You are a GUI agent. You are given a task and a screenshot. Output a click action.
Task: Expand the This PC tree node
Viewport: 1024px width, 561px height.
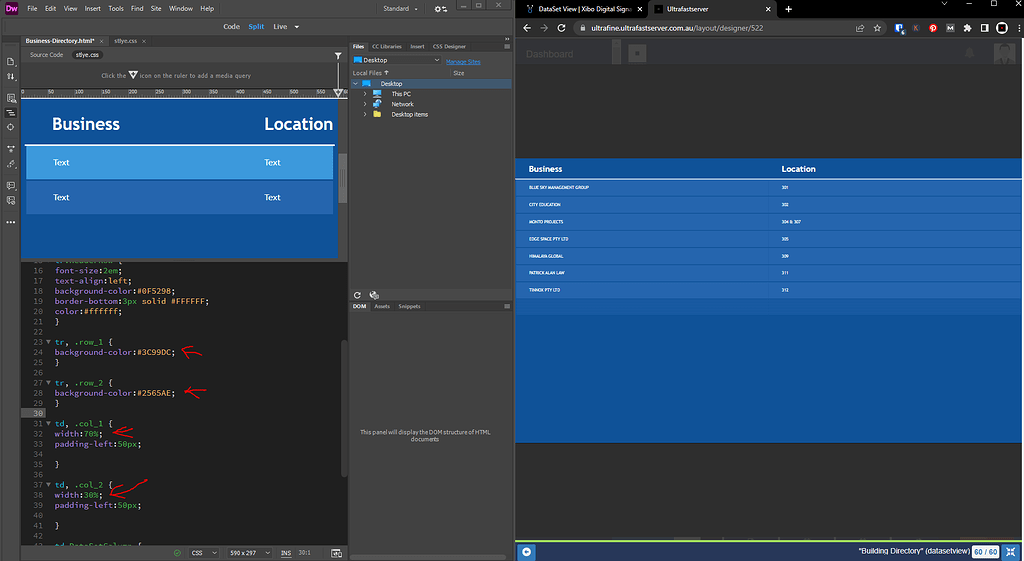[x=365, y=94]
